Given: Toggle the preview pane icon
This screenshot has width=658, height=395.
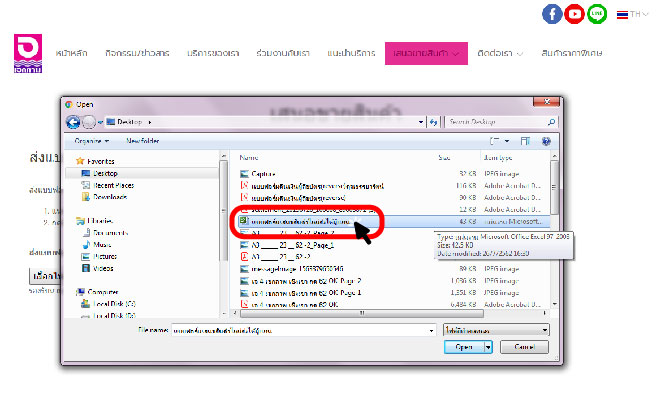Looking at the screenshot, I should (525, 141).
